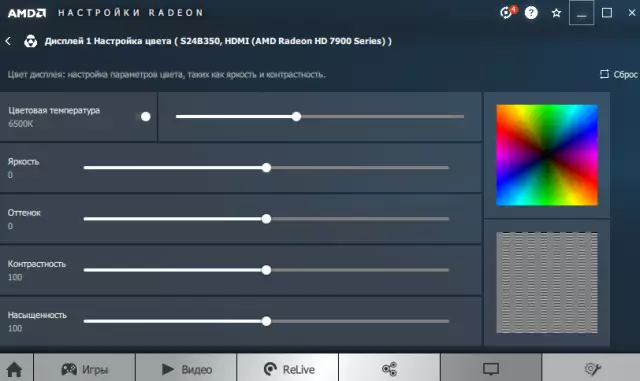Open the Display monitor tab
Screen dimensions: 640x381
coord(491,369)
